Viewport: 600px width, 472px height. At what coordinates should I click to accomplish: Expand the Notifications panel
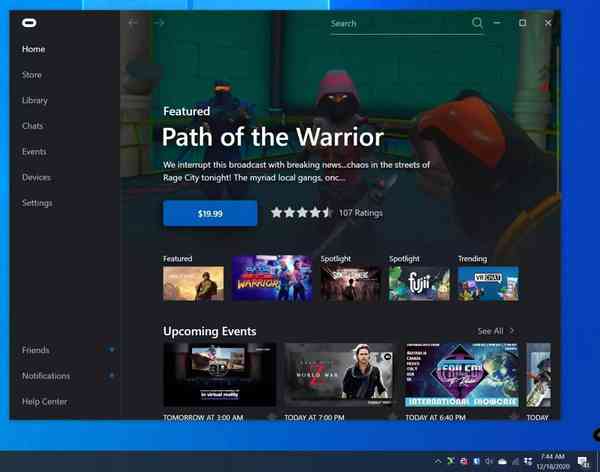[x=111, y=376]
